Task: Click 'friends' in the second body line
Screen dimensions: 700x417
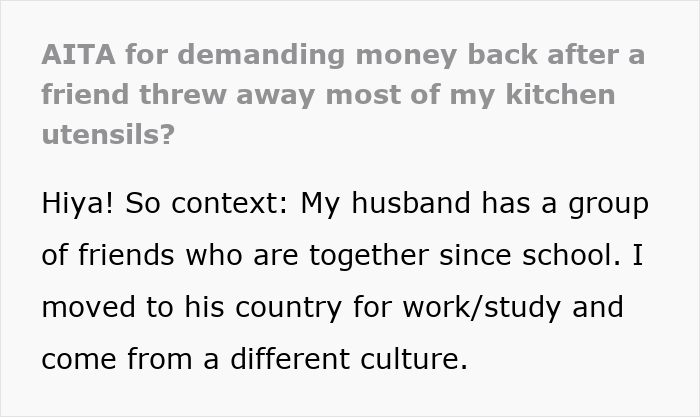Action: [x=126, y=255]
